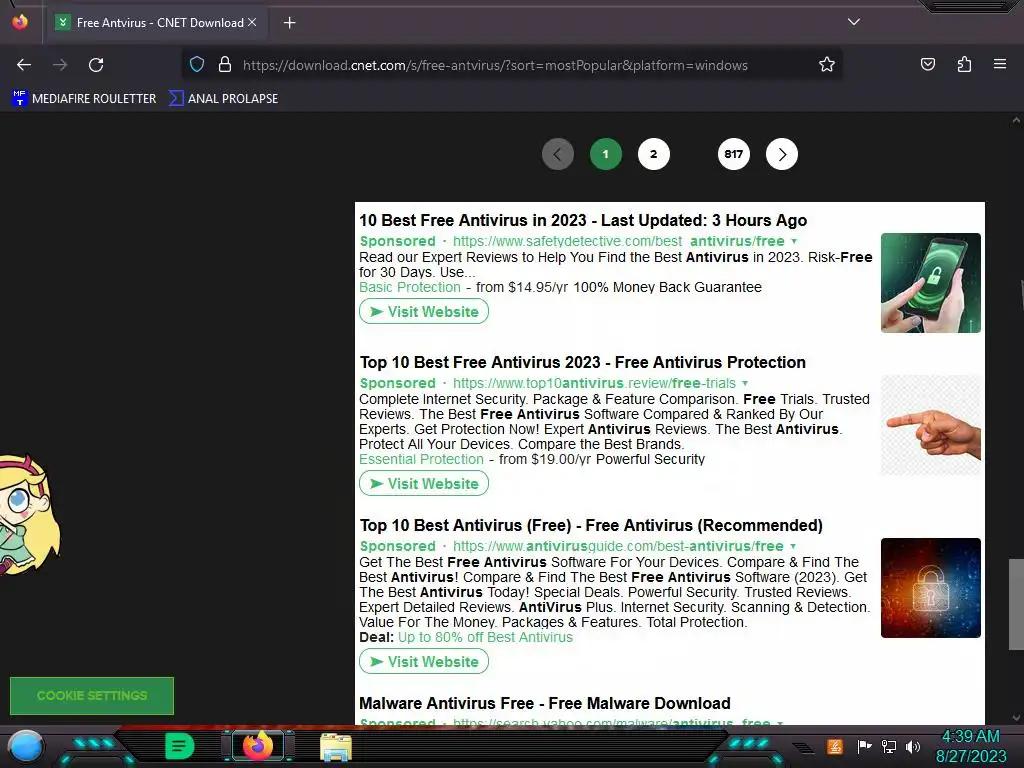Open the Action Center flag tray icon
The height and width of the screenshot is (768, 1024).
864,746
